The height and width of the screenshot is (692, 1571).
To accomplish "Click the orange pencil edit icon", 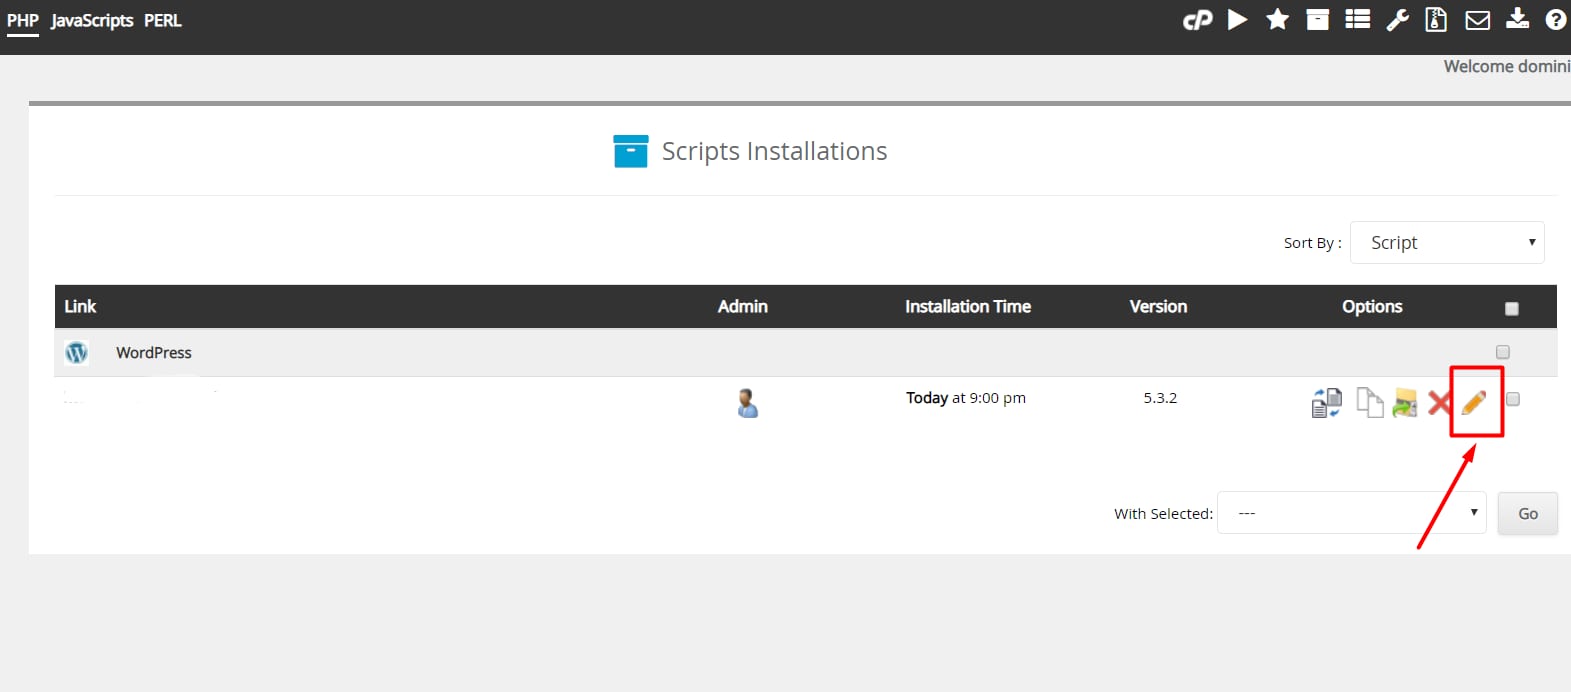I will point(1474,402).
